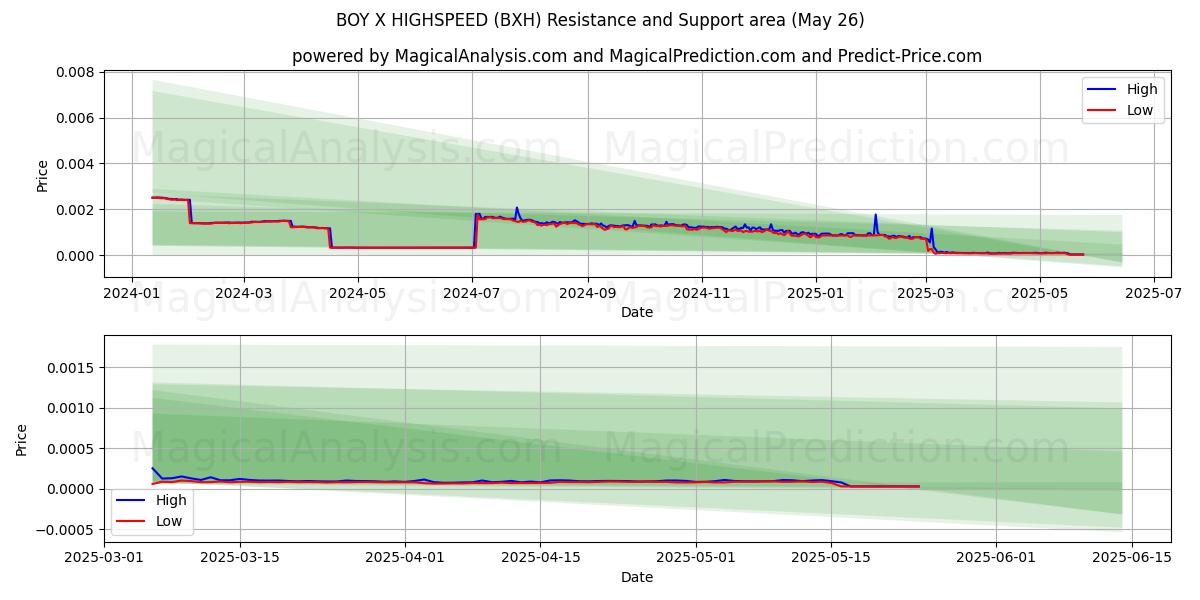Viewport: 1200px width, 600px height.
Task: Click the 0.008 tick on top chart
Action: pos(75,73)
